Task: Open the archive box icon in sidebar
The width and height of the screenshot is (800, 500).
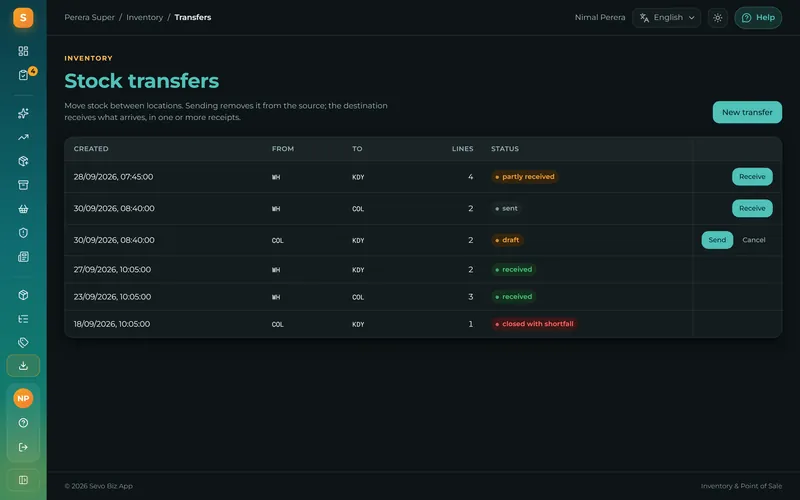Action: (x=23, y=185)
